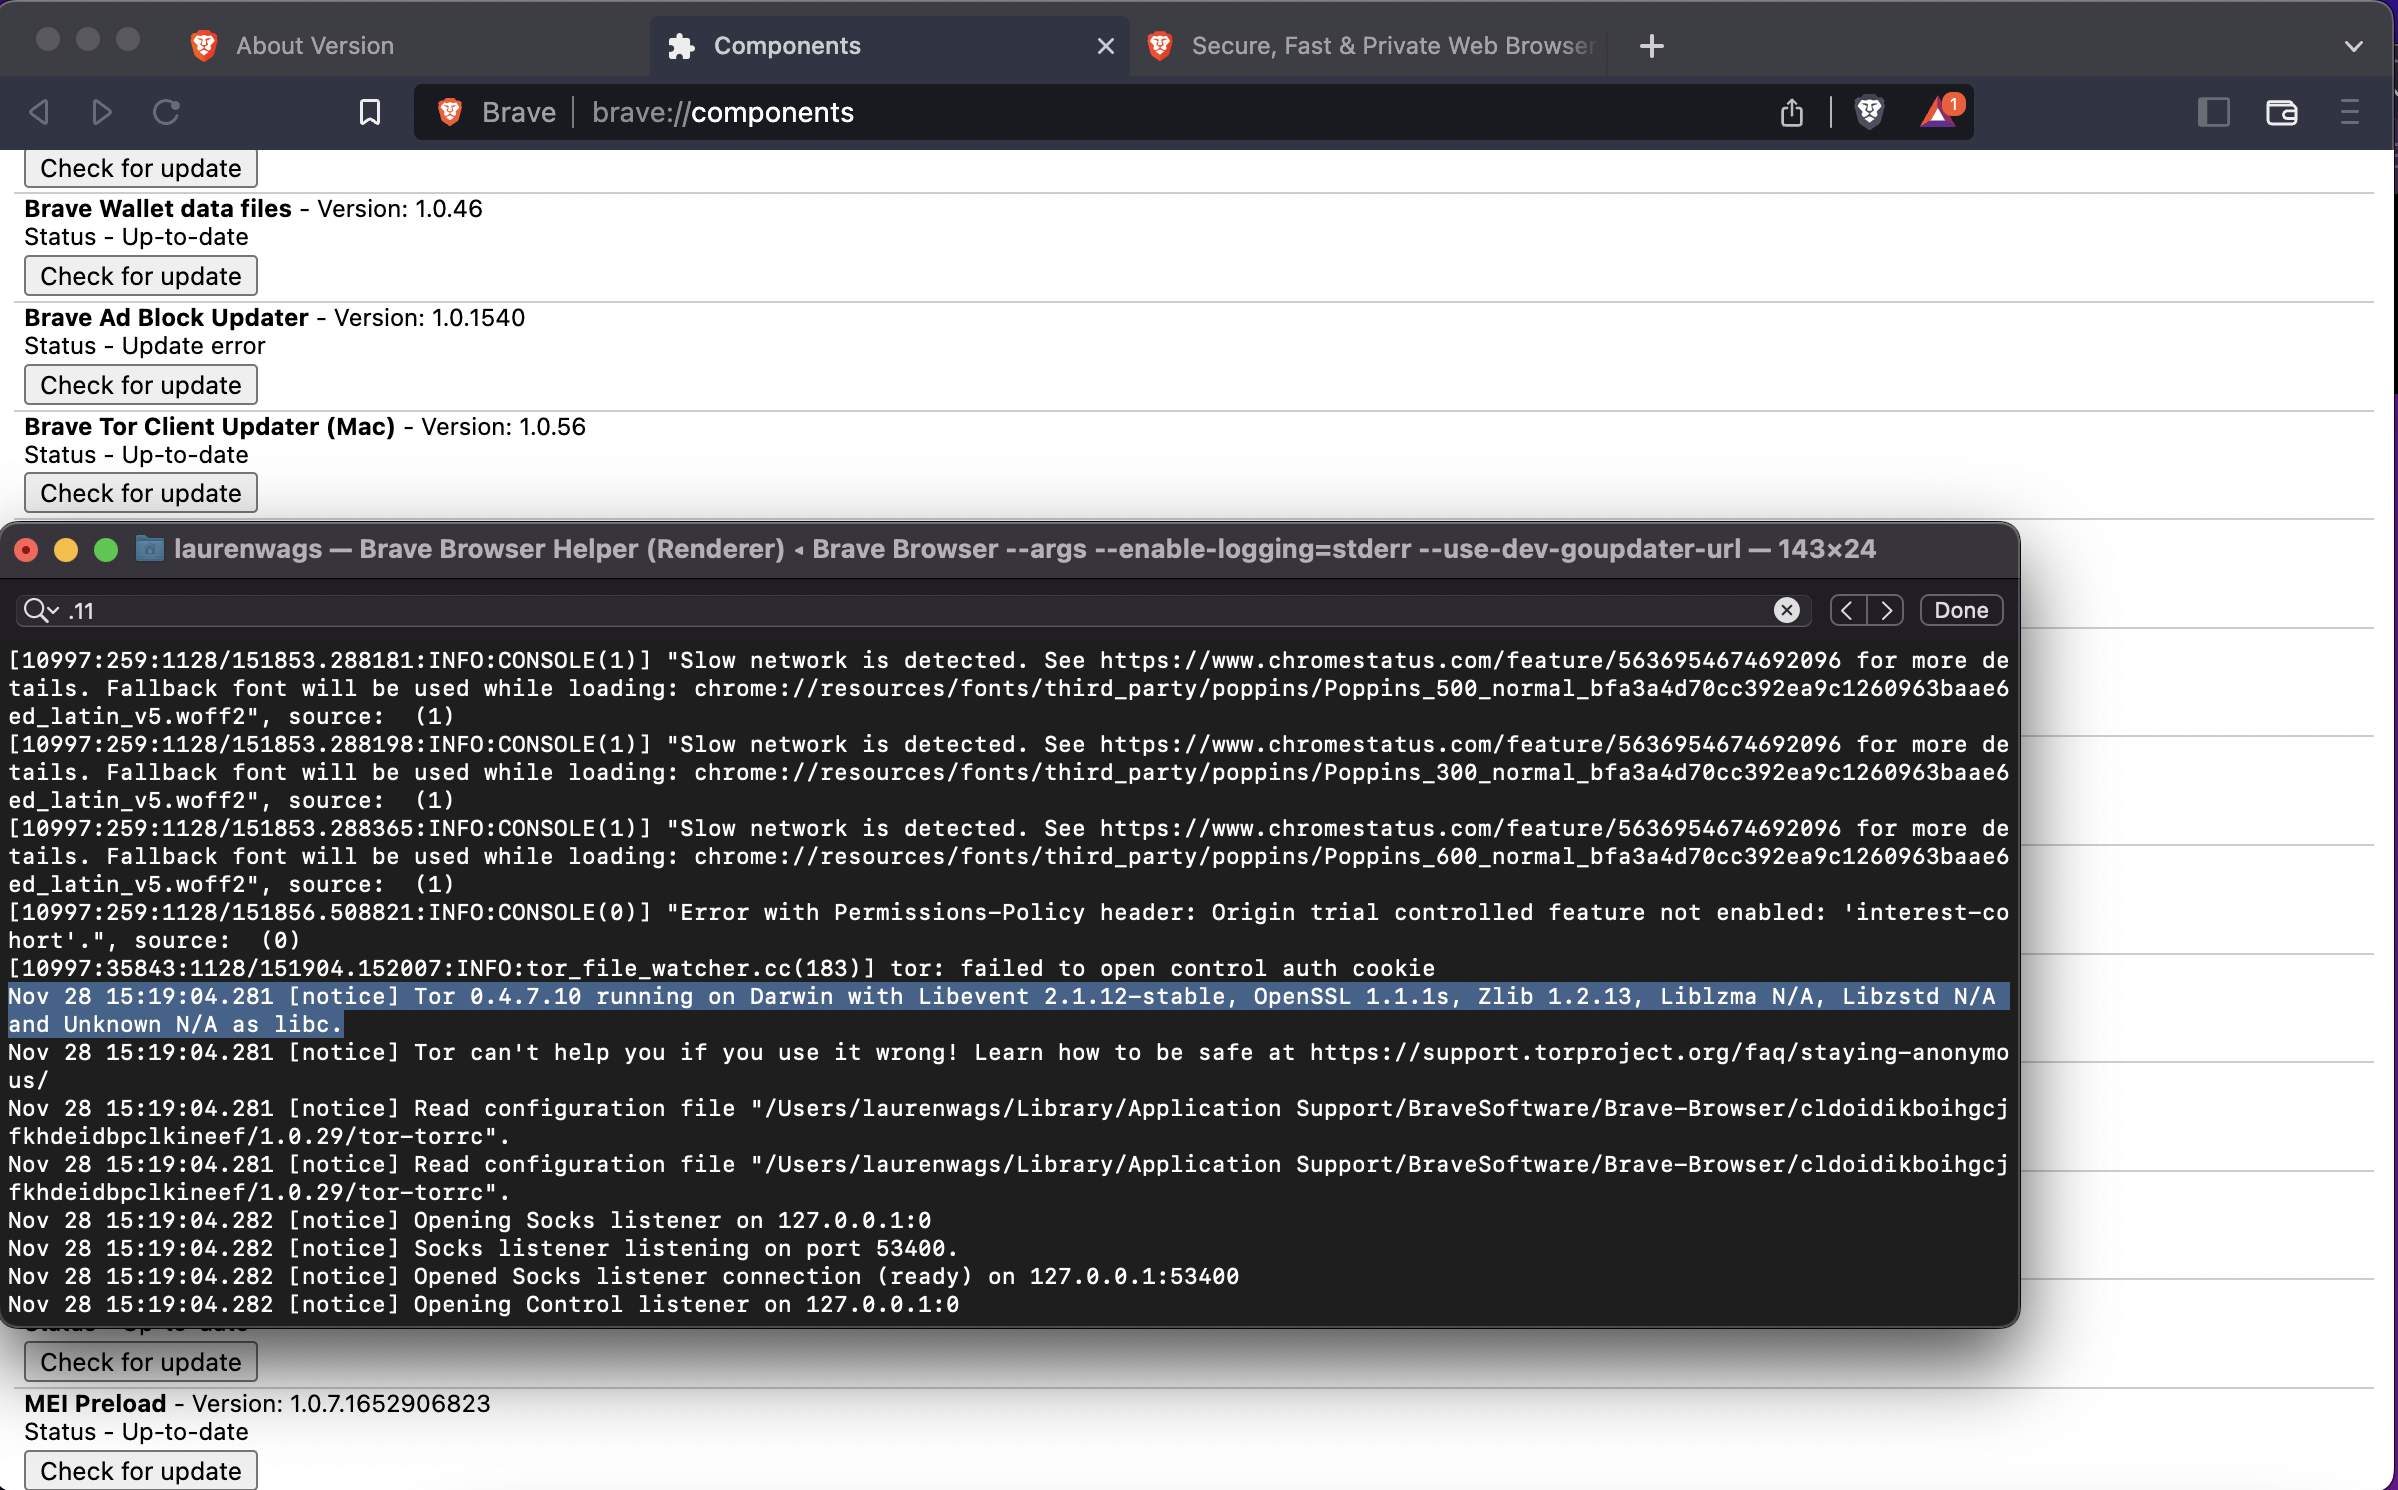The height and width of the screenshot is (1490, 2398).
Task: Clear the terminal search text
Action: 1787,610
